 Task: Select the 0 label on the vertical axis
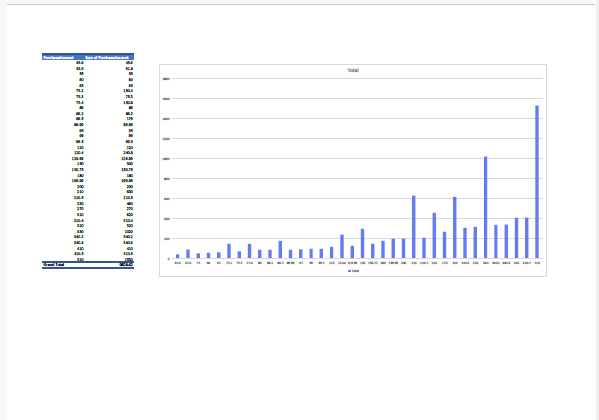click(168, 259)
